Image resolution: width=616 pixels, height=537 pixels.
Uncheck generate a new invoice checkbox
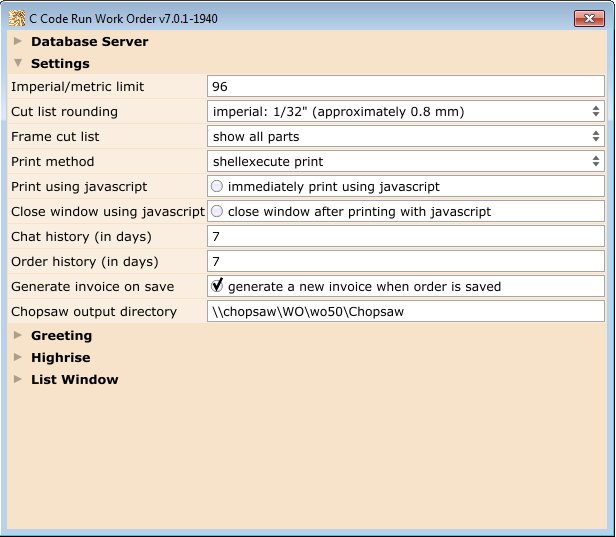click(x=217, y=286)
